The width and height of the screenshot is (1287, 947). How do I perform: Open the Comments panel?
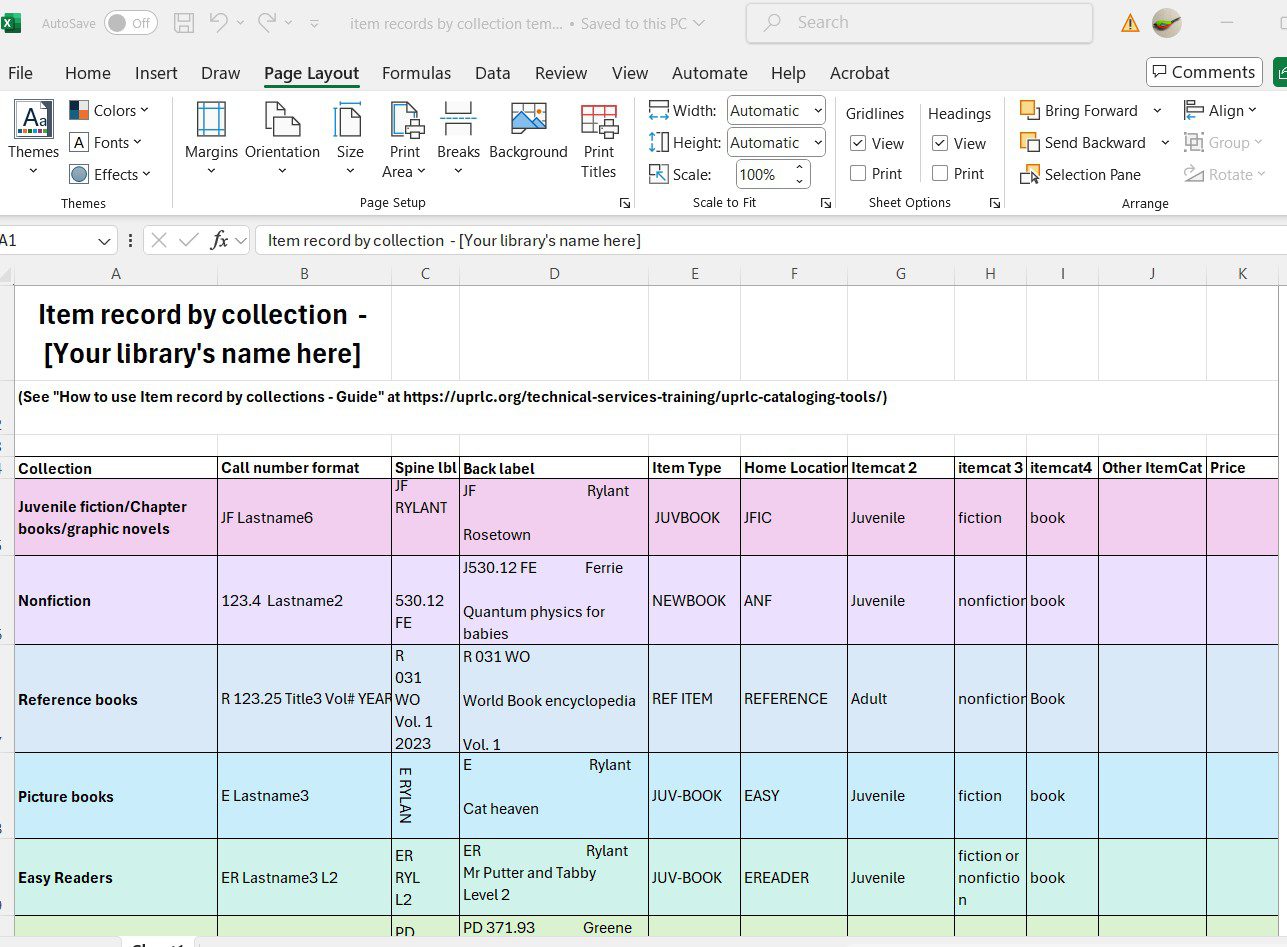[1203, 71]
